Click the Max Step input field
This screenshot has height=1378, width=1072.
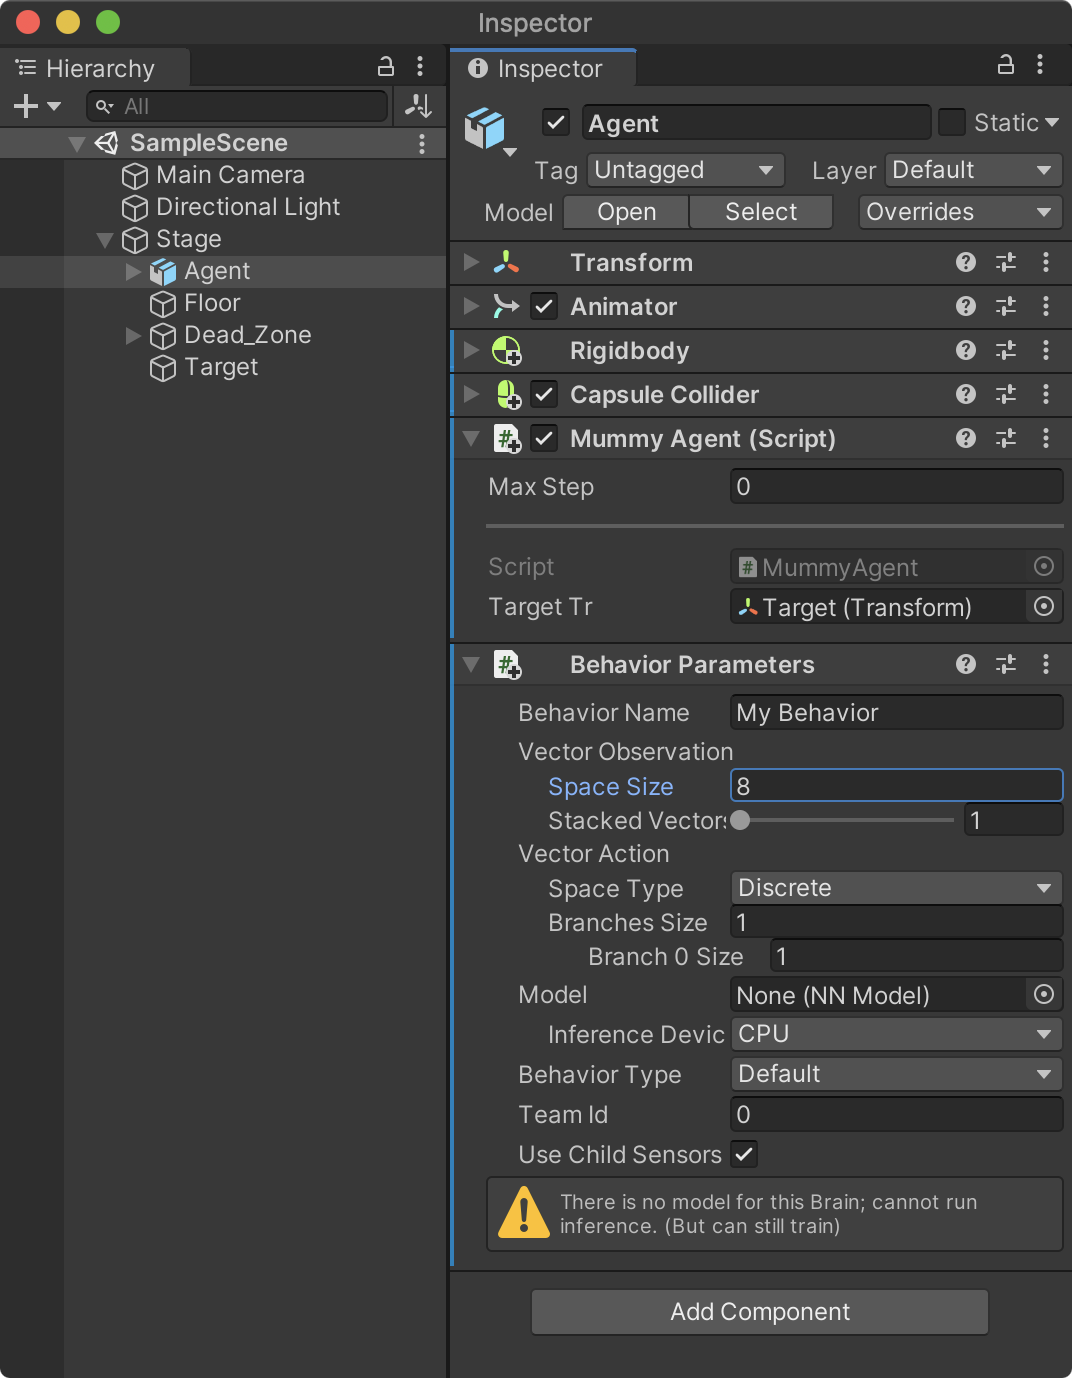coord(896,486)
